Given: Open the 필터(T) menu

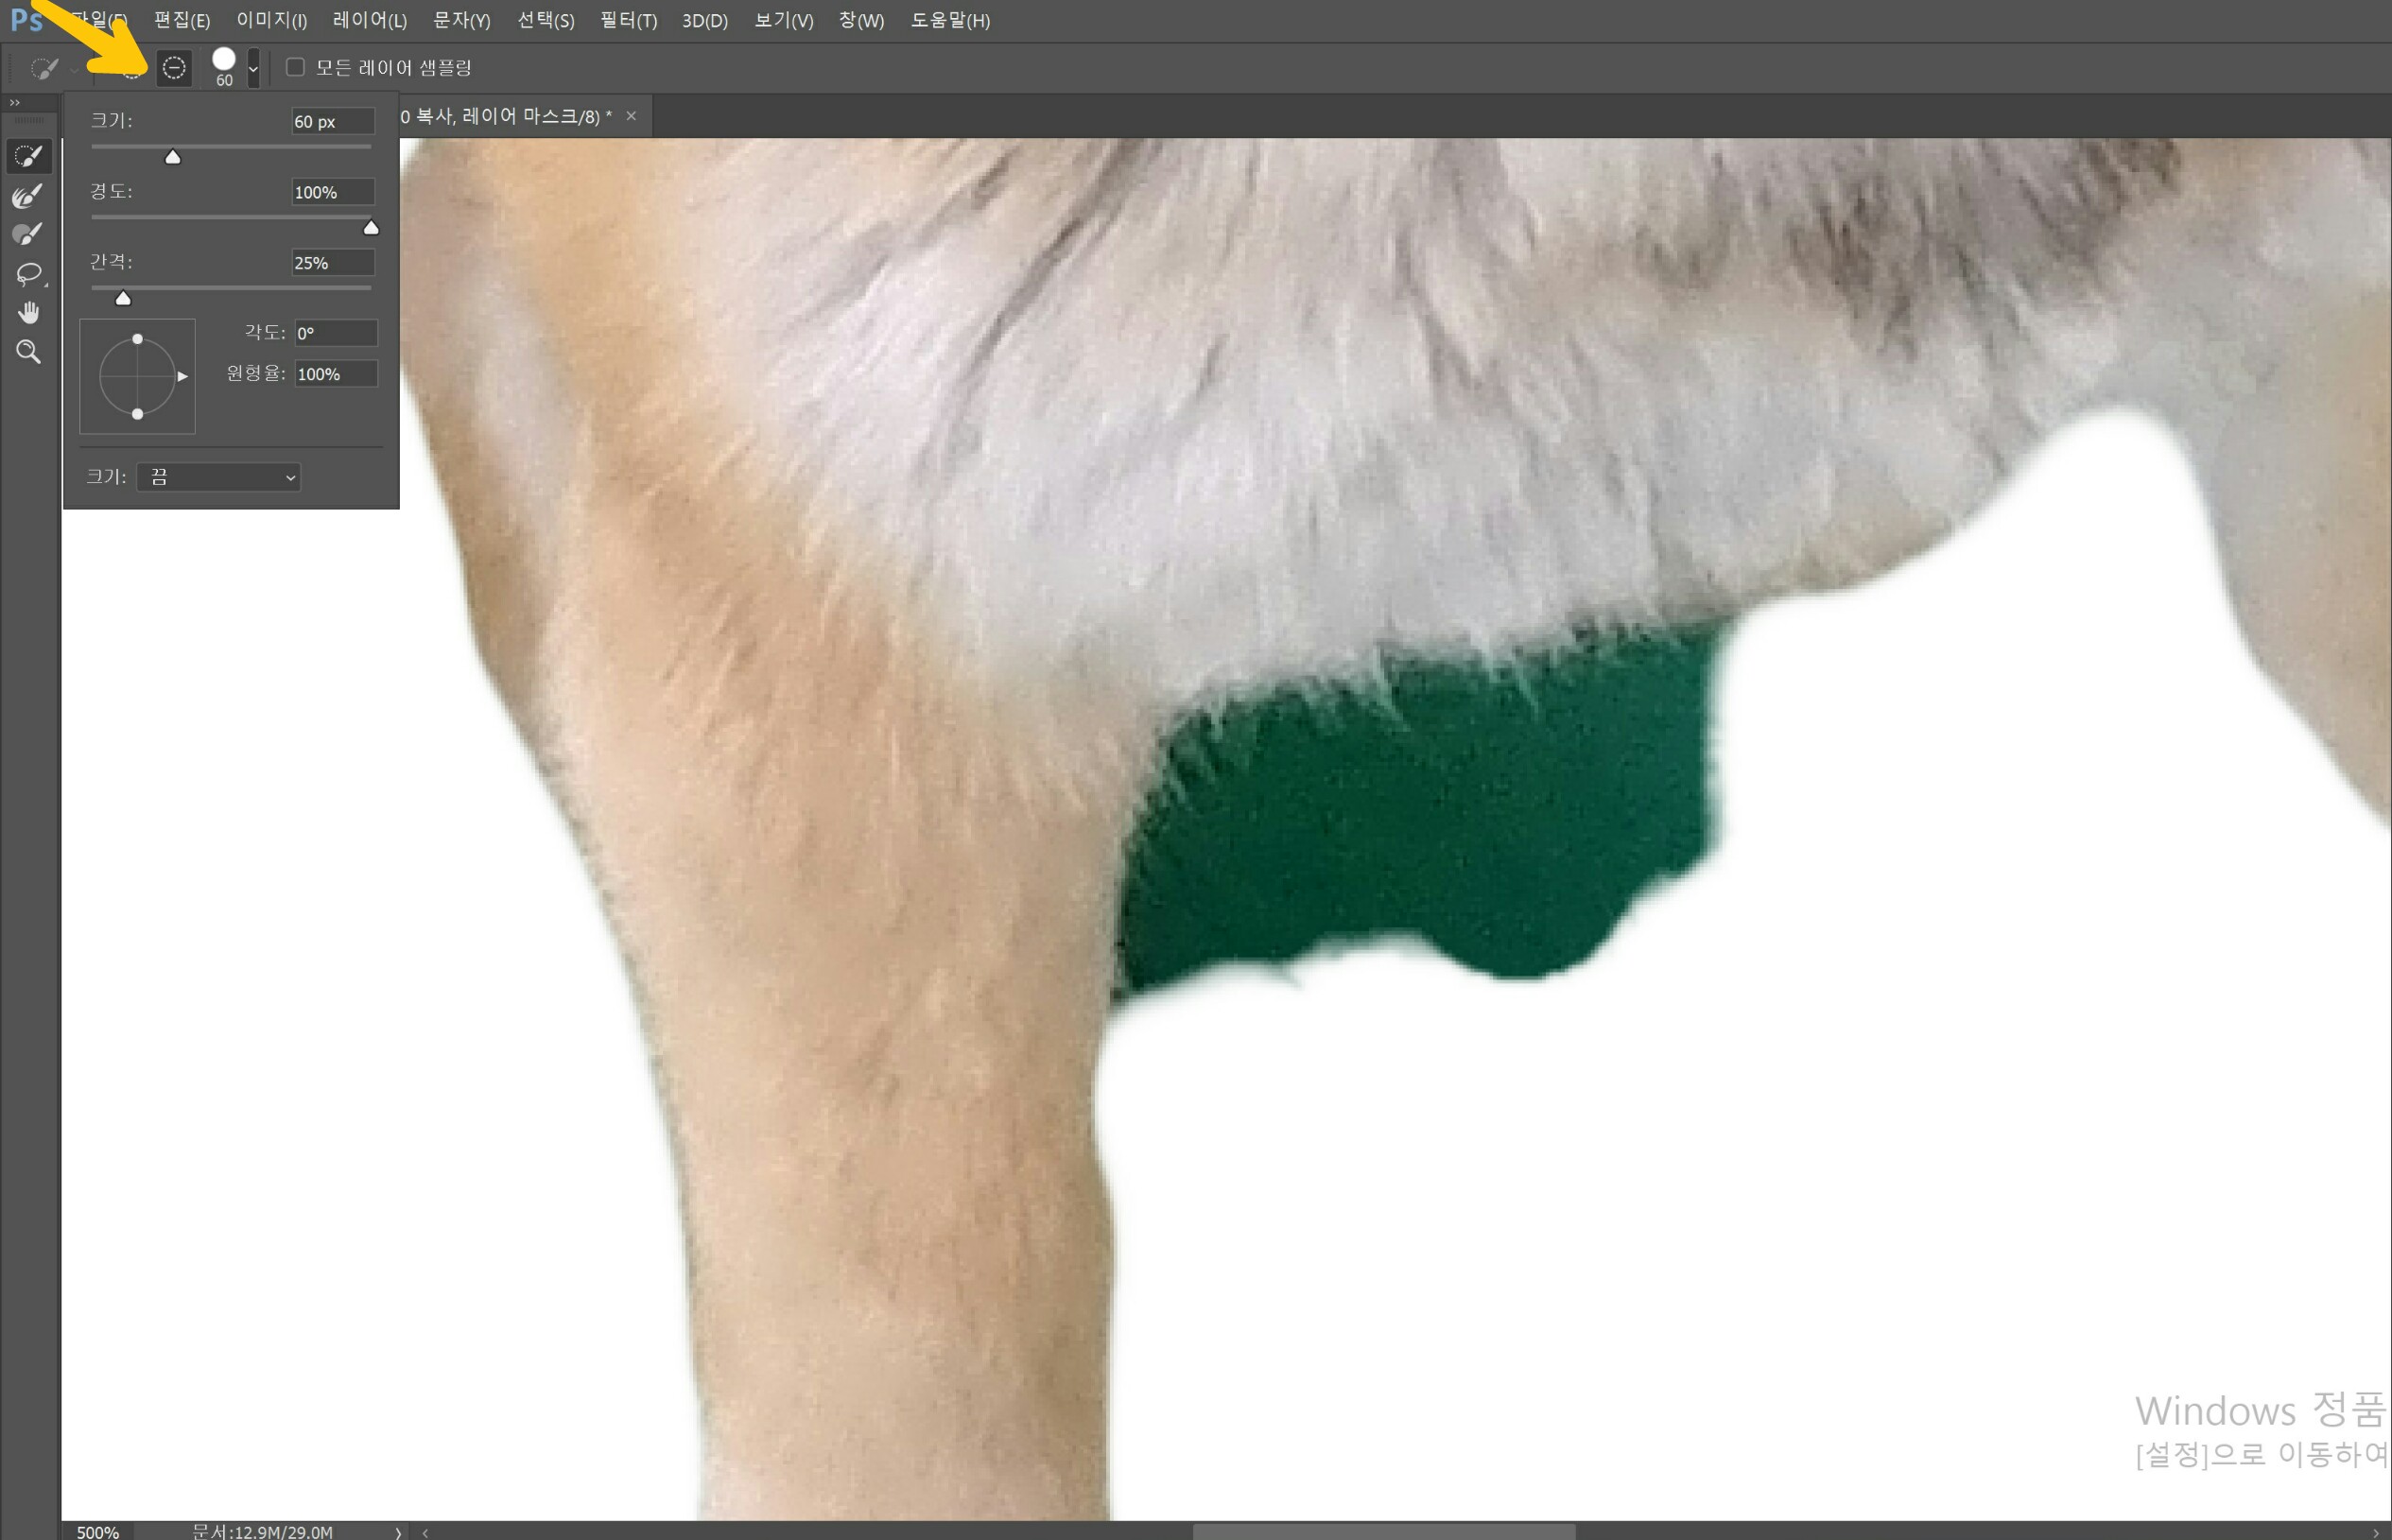Looking at the screenshot, I should coord(628,21).
